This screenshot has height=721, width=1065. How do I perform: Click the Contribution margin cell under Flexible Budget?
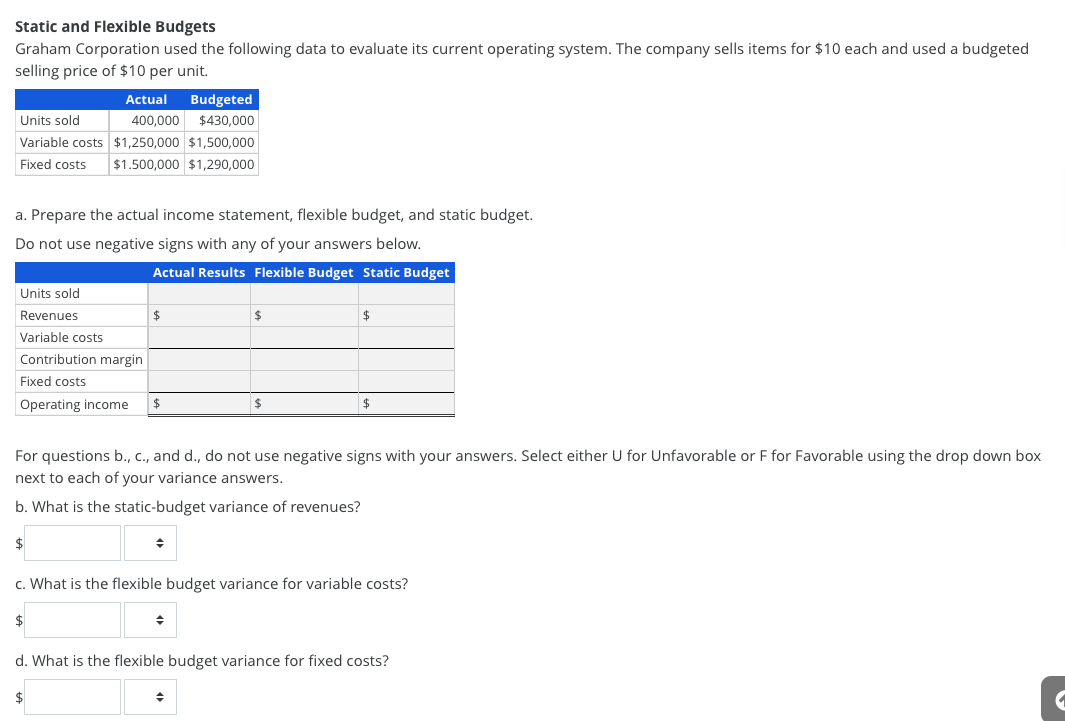303,358
